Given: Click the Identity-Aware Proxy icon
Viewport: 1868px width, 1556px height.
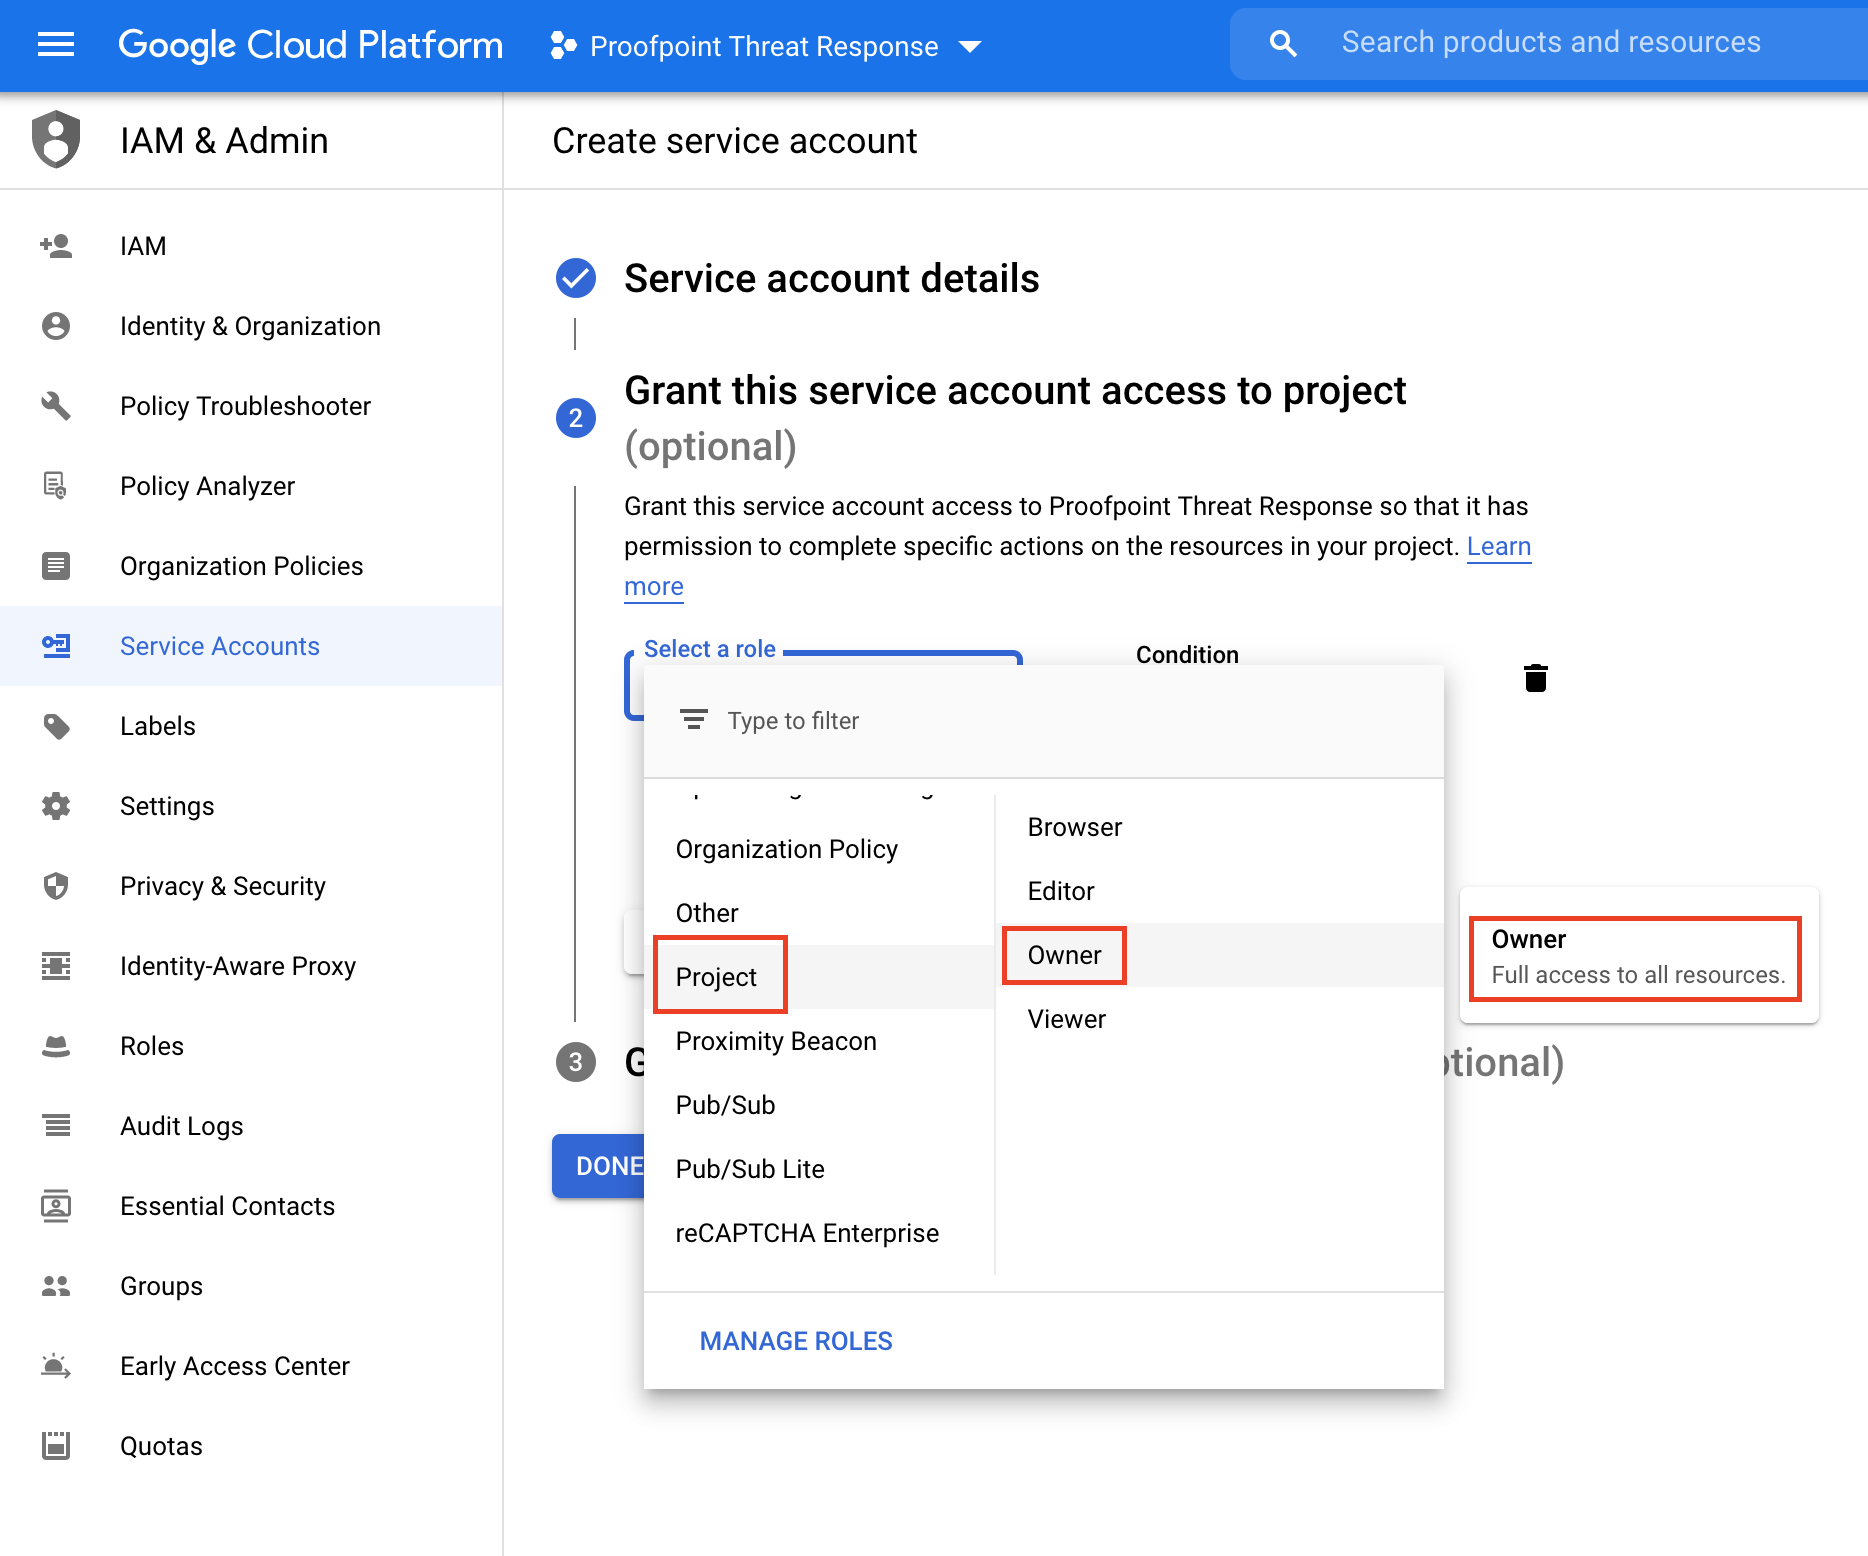Looking at the screenshot, I should (x=56, y=966).
